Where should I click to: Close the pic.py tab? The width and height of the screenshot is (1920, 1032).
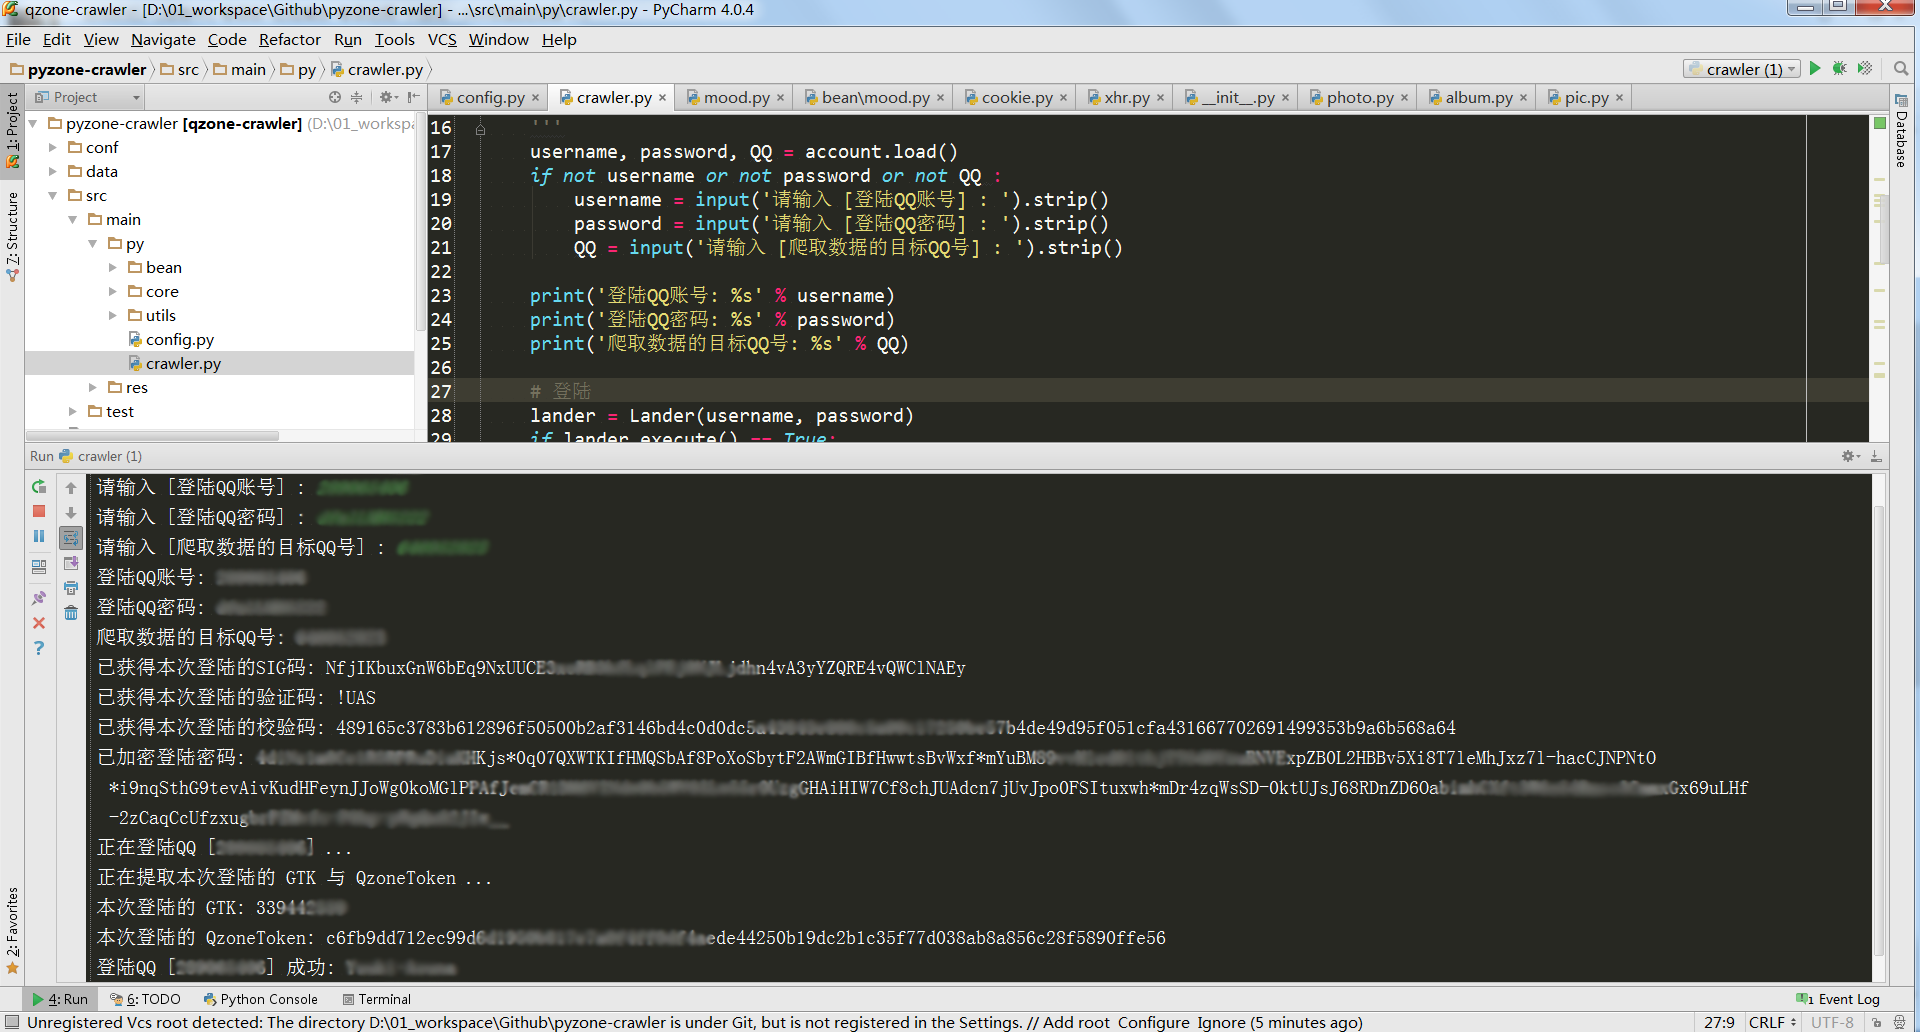(x=1620, y=98)
